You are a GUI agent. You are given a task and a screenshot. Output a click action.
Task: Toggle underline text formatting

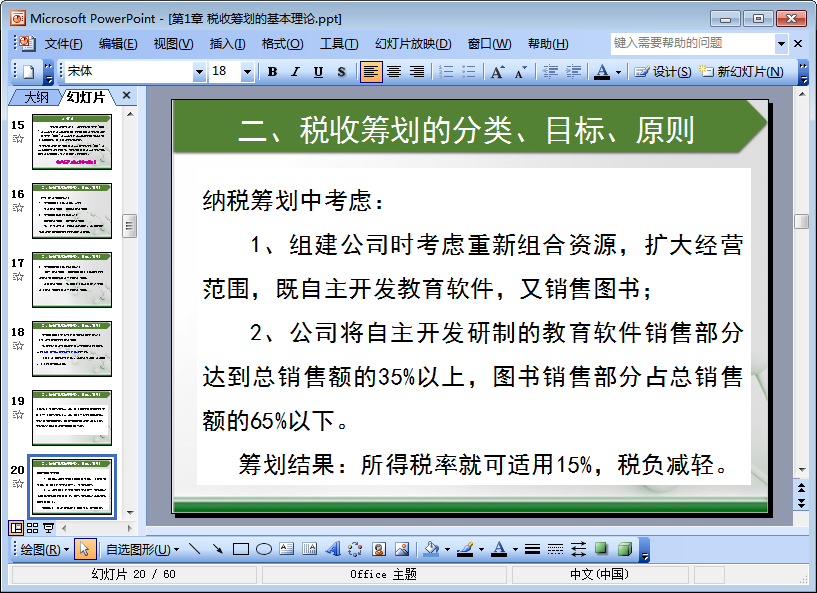click(318, 72)
